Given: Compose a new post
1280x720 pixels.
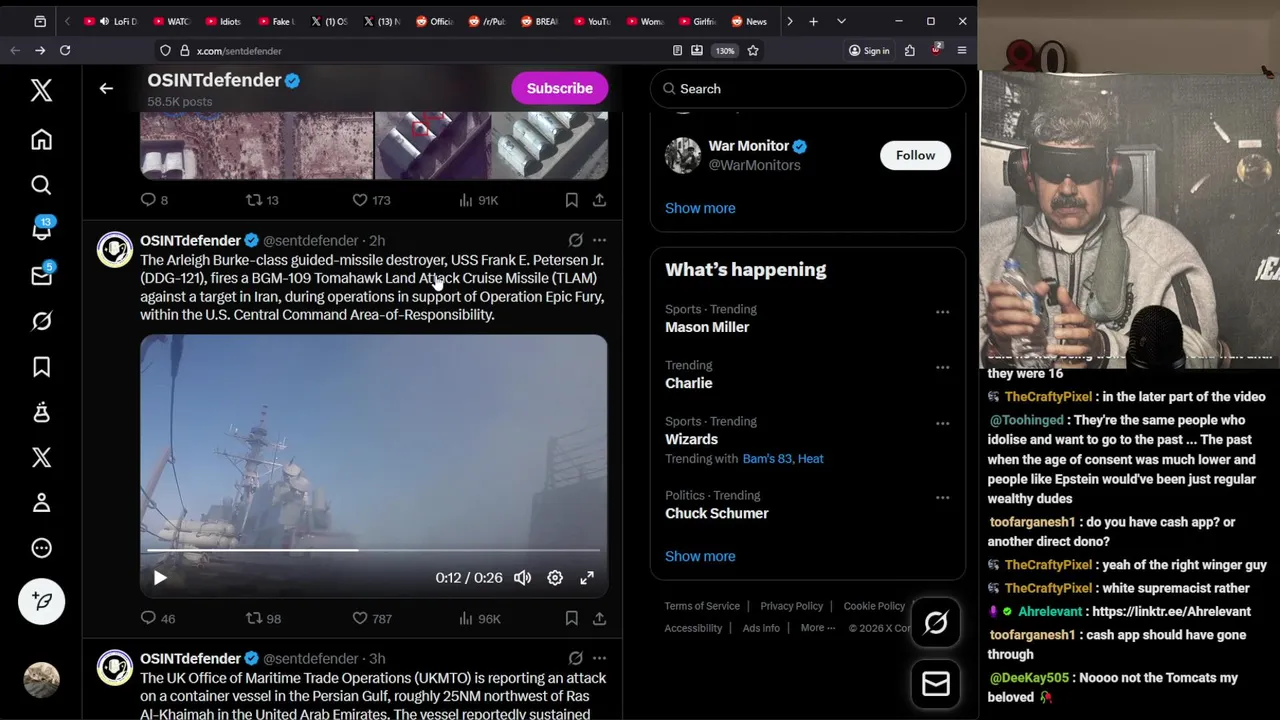Looking at the screenshot, I should [x=41, y=601].
